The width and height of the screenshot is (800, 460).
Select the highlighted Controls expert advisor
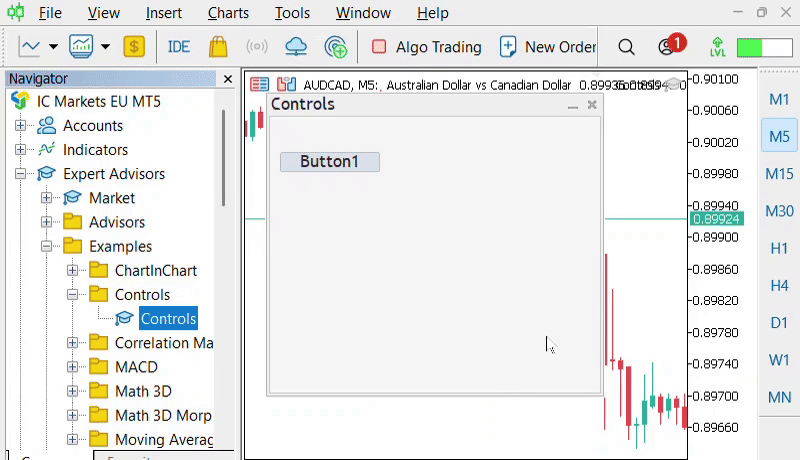point(168,319)
